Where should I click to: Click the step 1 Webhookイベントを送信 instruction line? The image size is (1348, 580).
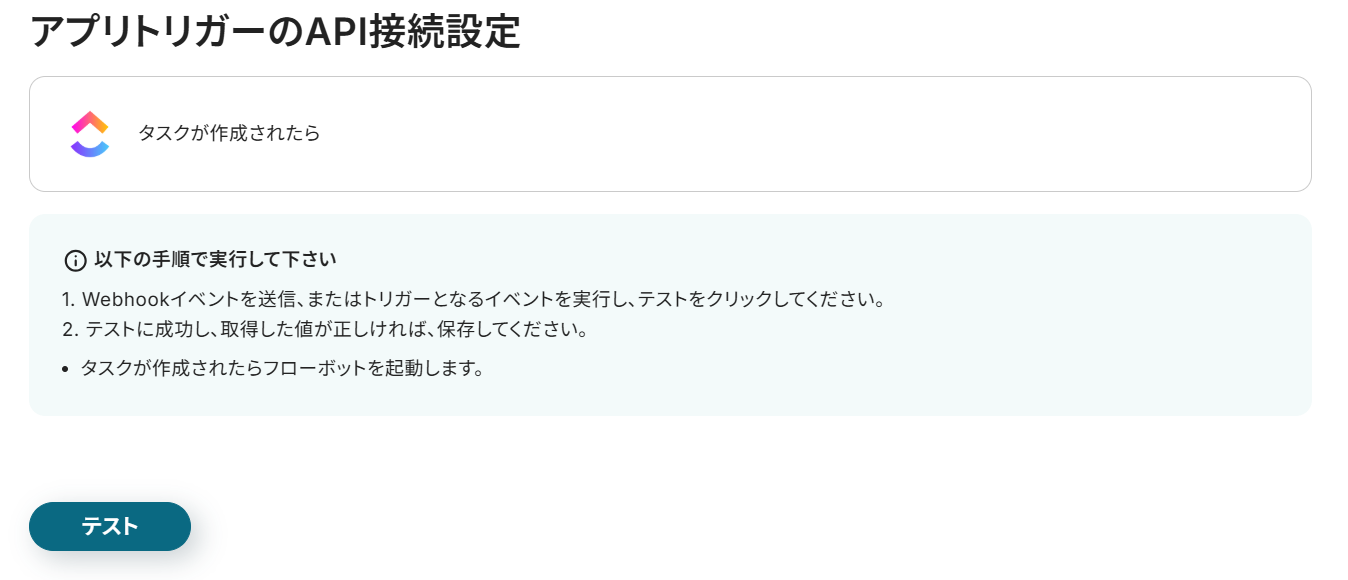(x=473, y=299)
